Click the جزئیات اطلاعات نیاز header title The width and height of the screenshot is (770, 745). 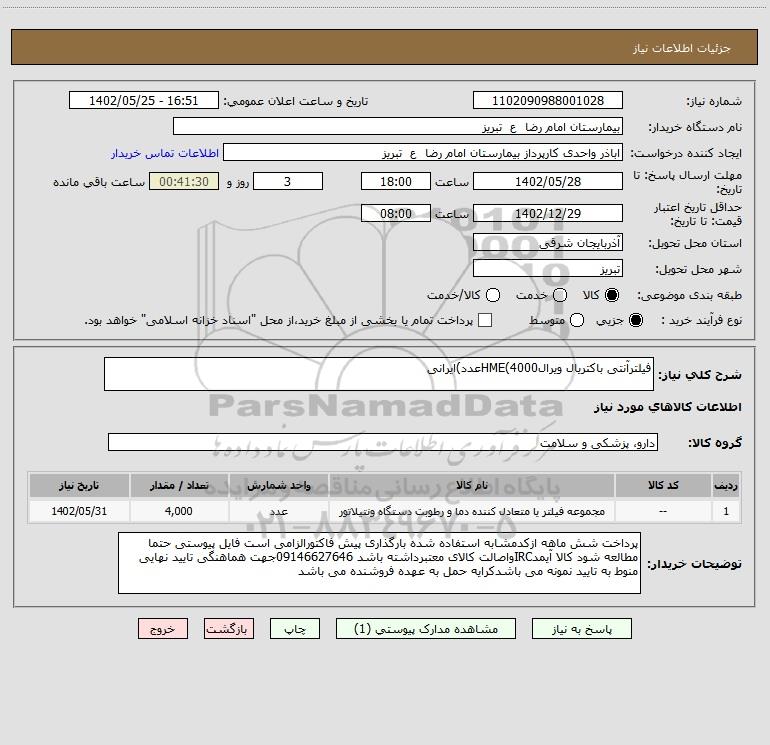point(681,48)
